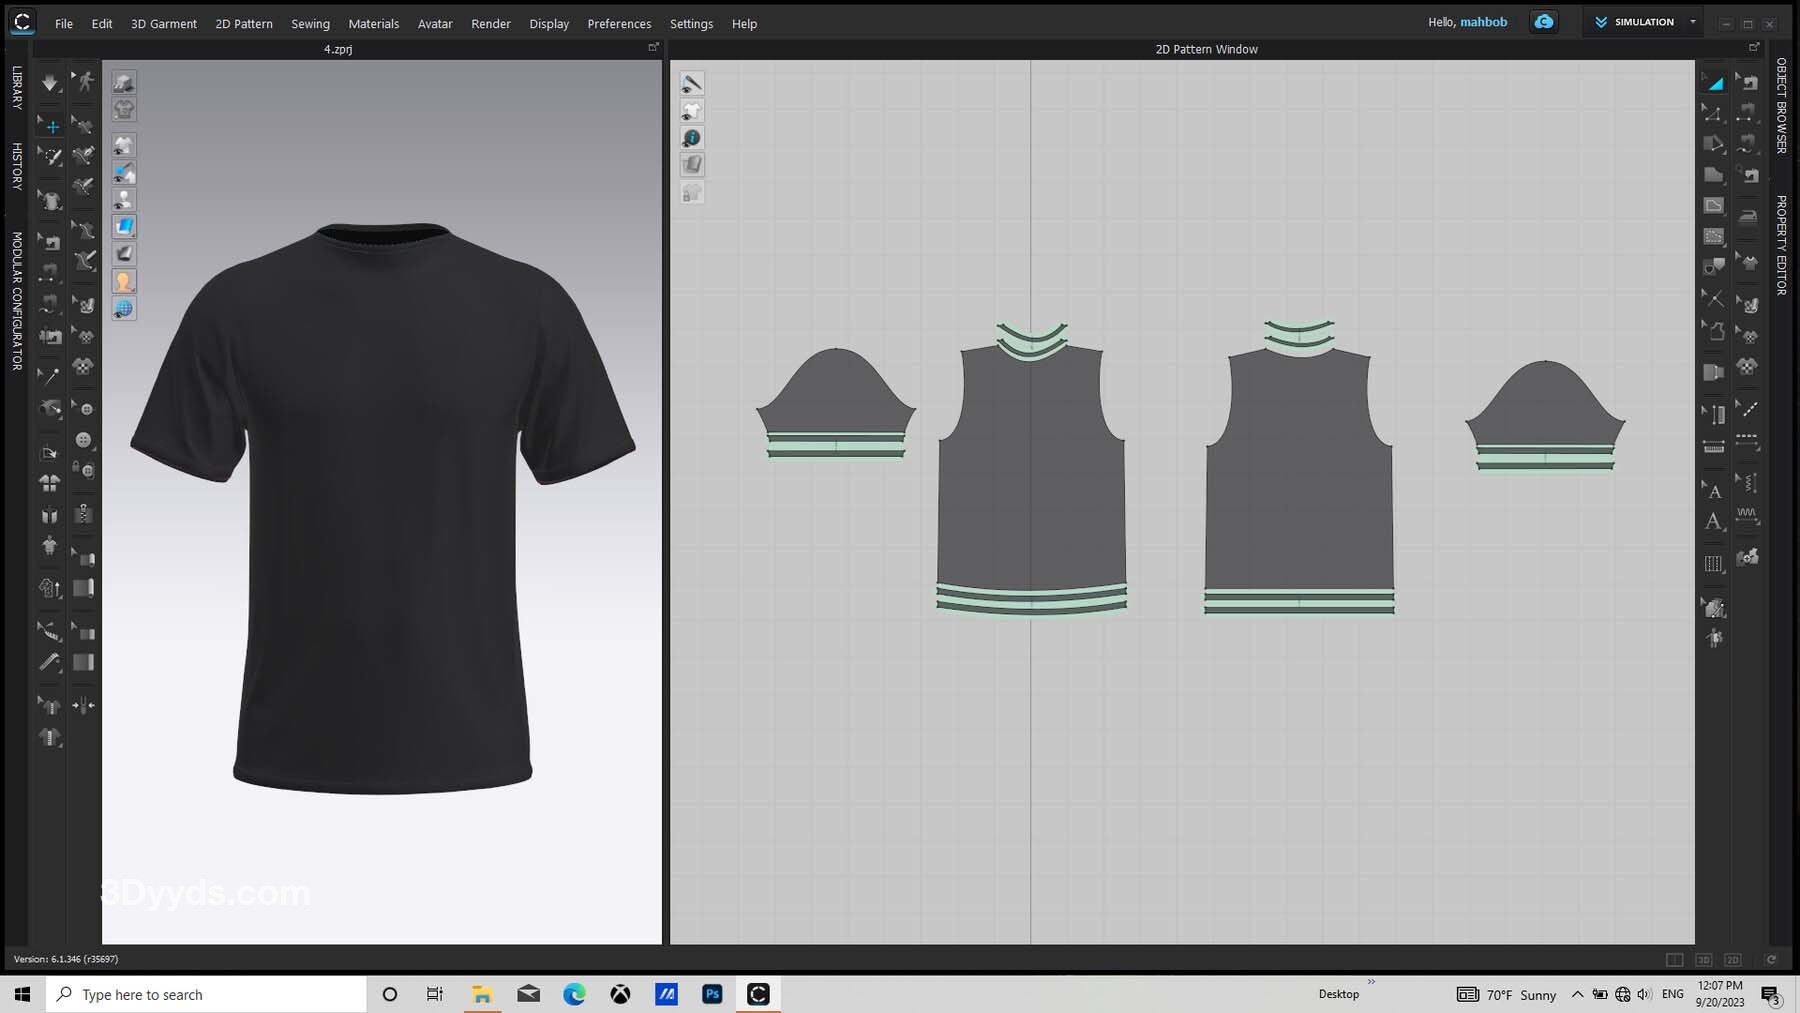Open the CLO cloud connect icon

click(1543, 22)
